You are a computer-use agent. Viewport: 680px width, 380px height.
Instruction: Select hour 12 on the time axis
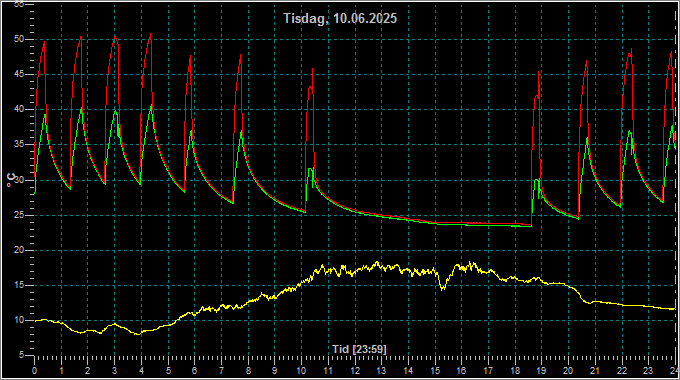[355, 371]
